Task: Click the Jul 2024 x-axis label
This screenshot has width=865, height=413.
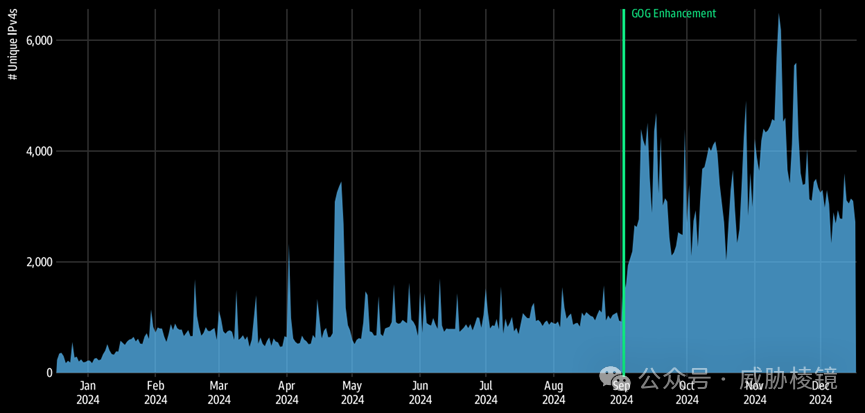Action: pos(486,392)
